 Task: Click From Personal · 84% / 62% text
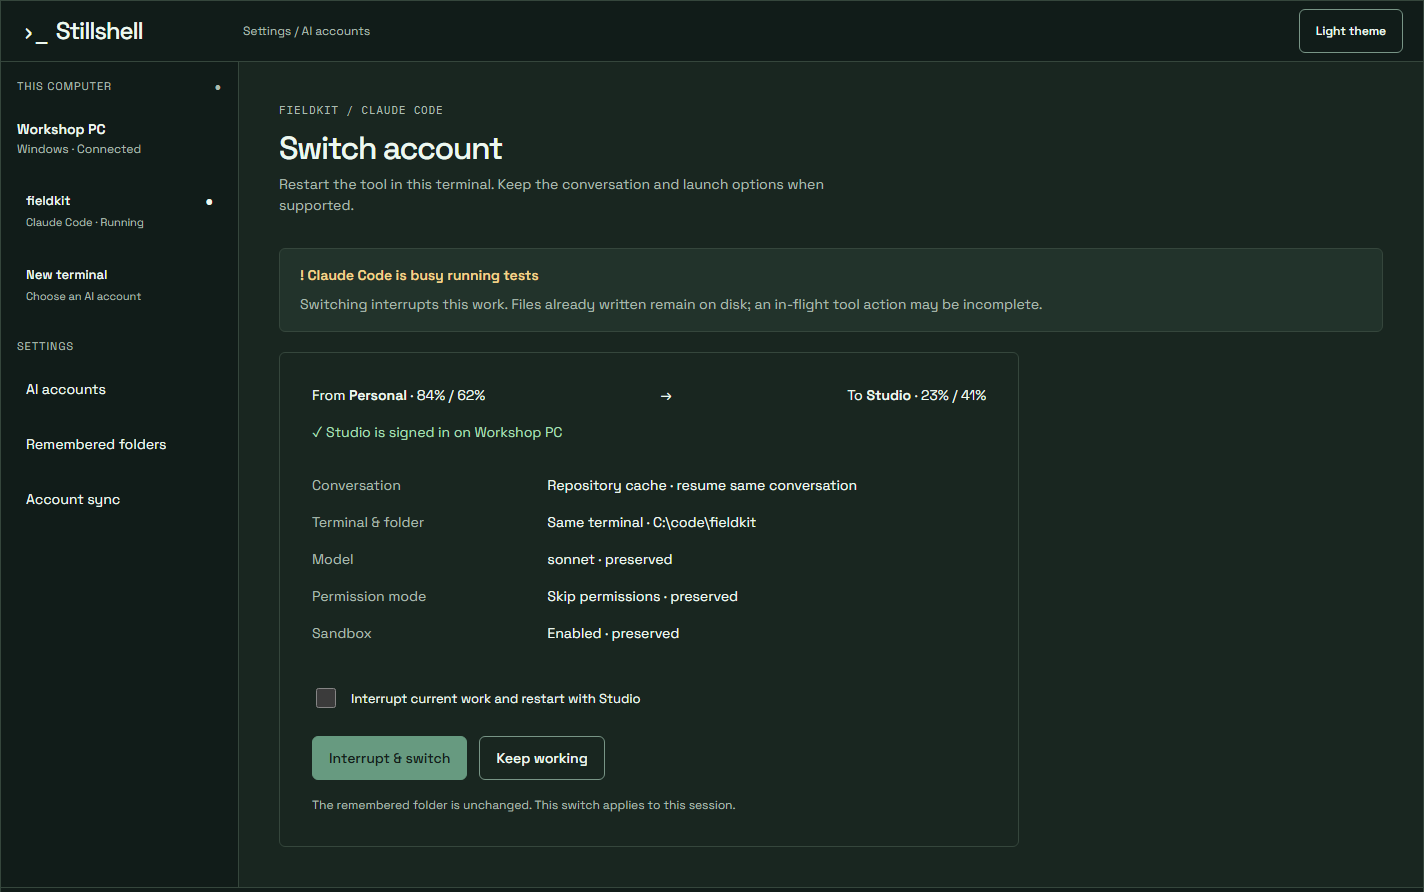click(x=398, y=396)
